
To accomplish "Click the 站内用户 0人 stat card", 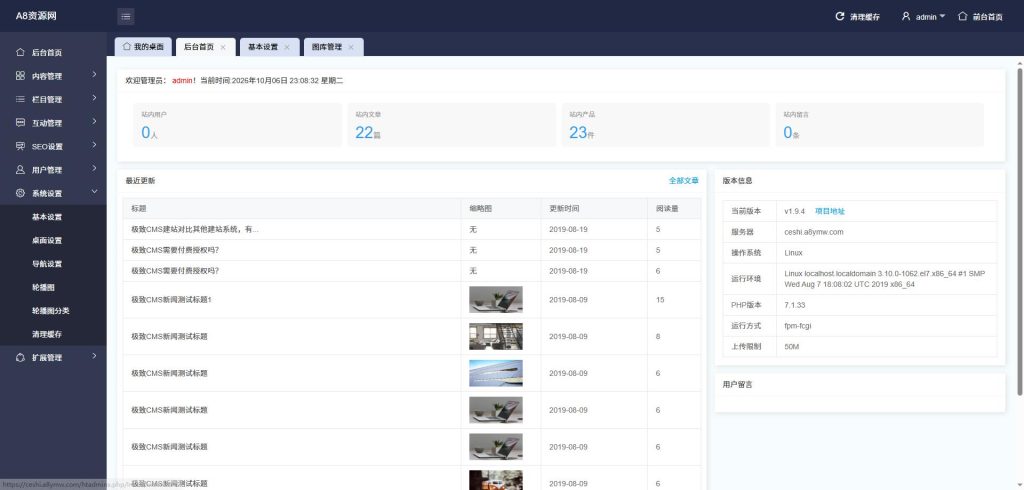I will 238,125.
